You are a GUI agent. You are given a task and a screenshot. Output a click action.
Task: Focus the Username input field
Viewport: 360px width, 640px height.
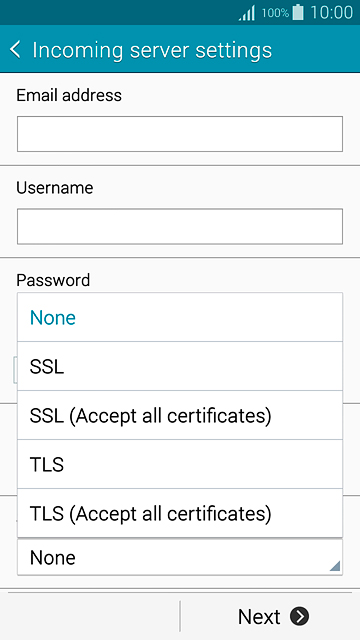180,227
